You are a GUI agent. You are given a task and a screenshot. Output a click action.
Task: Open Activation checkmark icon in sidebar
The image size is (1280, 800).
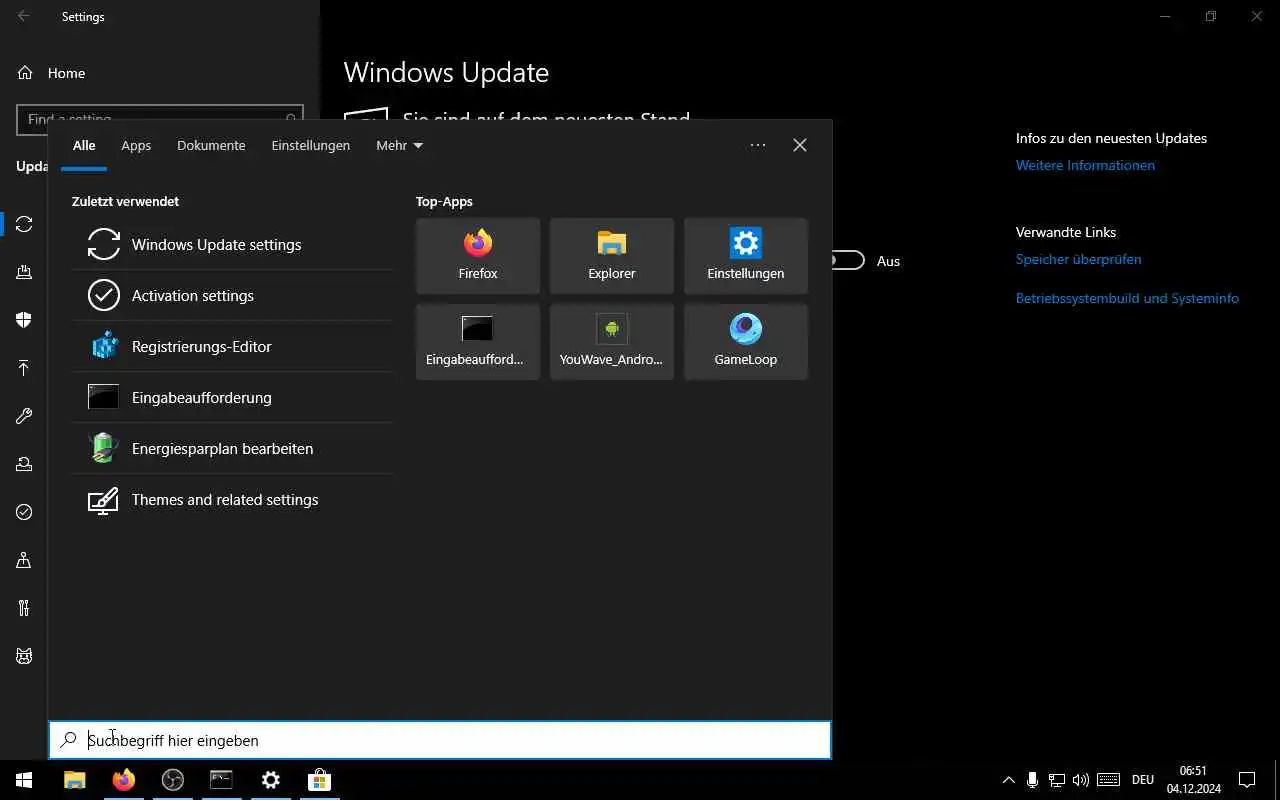coord(24,512)
